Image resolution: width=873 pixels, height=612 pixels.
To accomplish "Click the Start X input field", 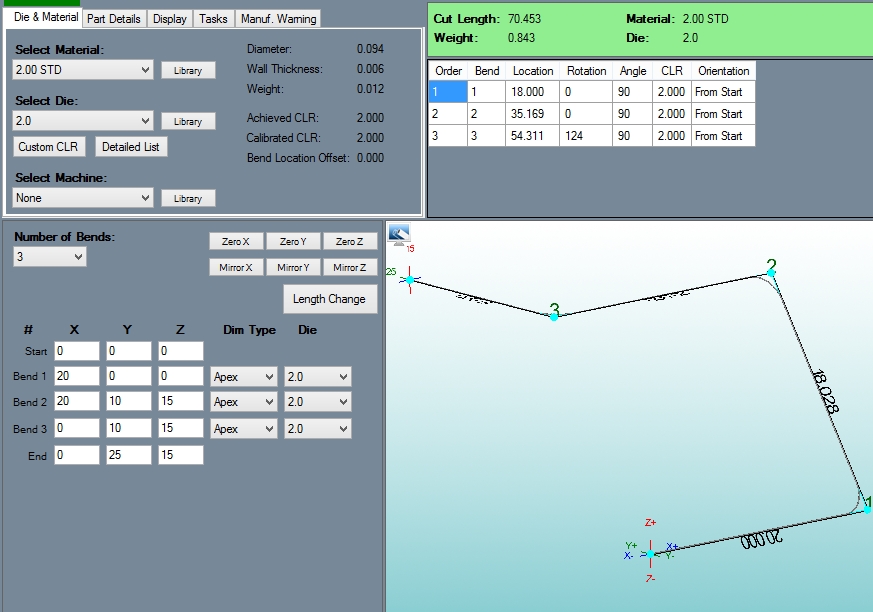I will (77, 351).
